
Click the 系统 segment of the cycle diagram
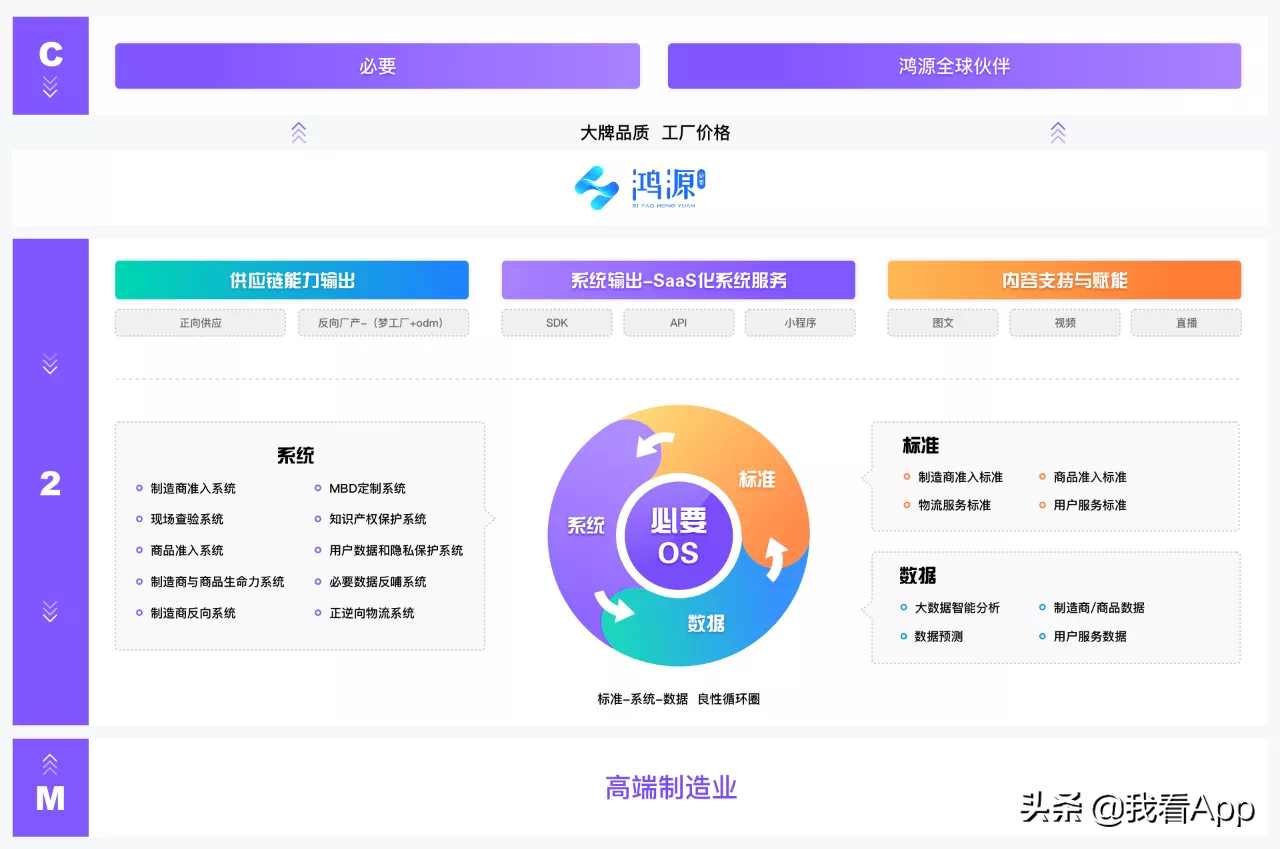coord(585,525)
